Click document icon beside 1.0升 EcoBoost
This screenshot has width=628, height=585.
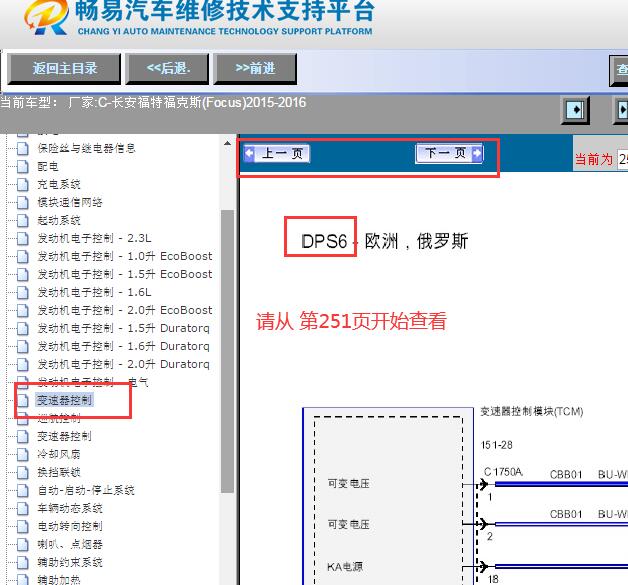pyautogui.click(x=23, y=256)
